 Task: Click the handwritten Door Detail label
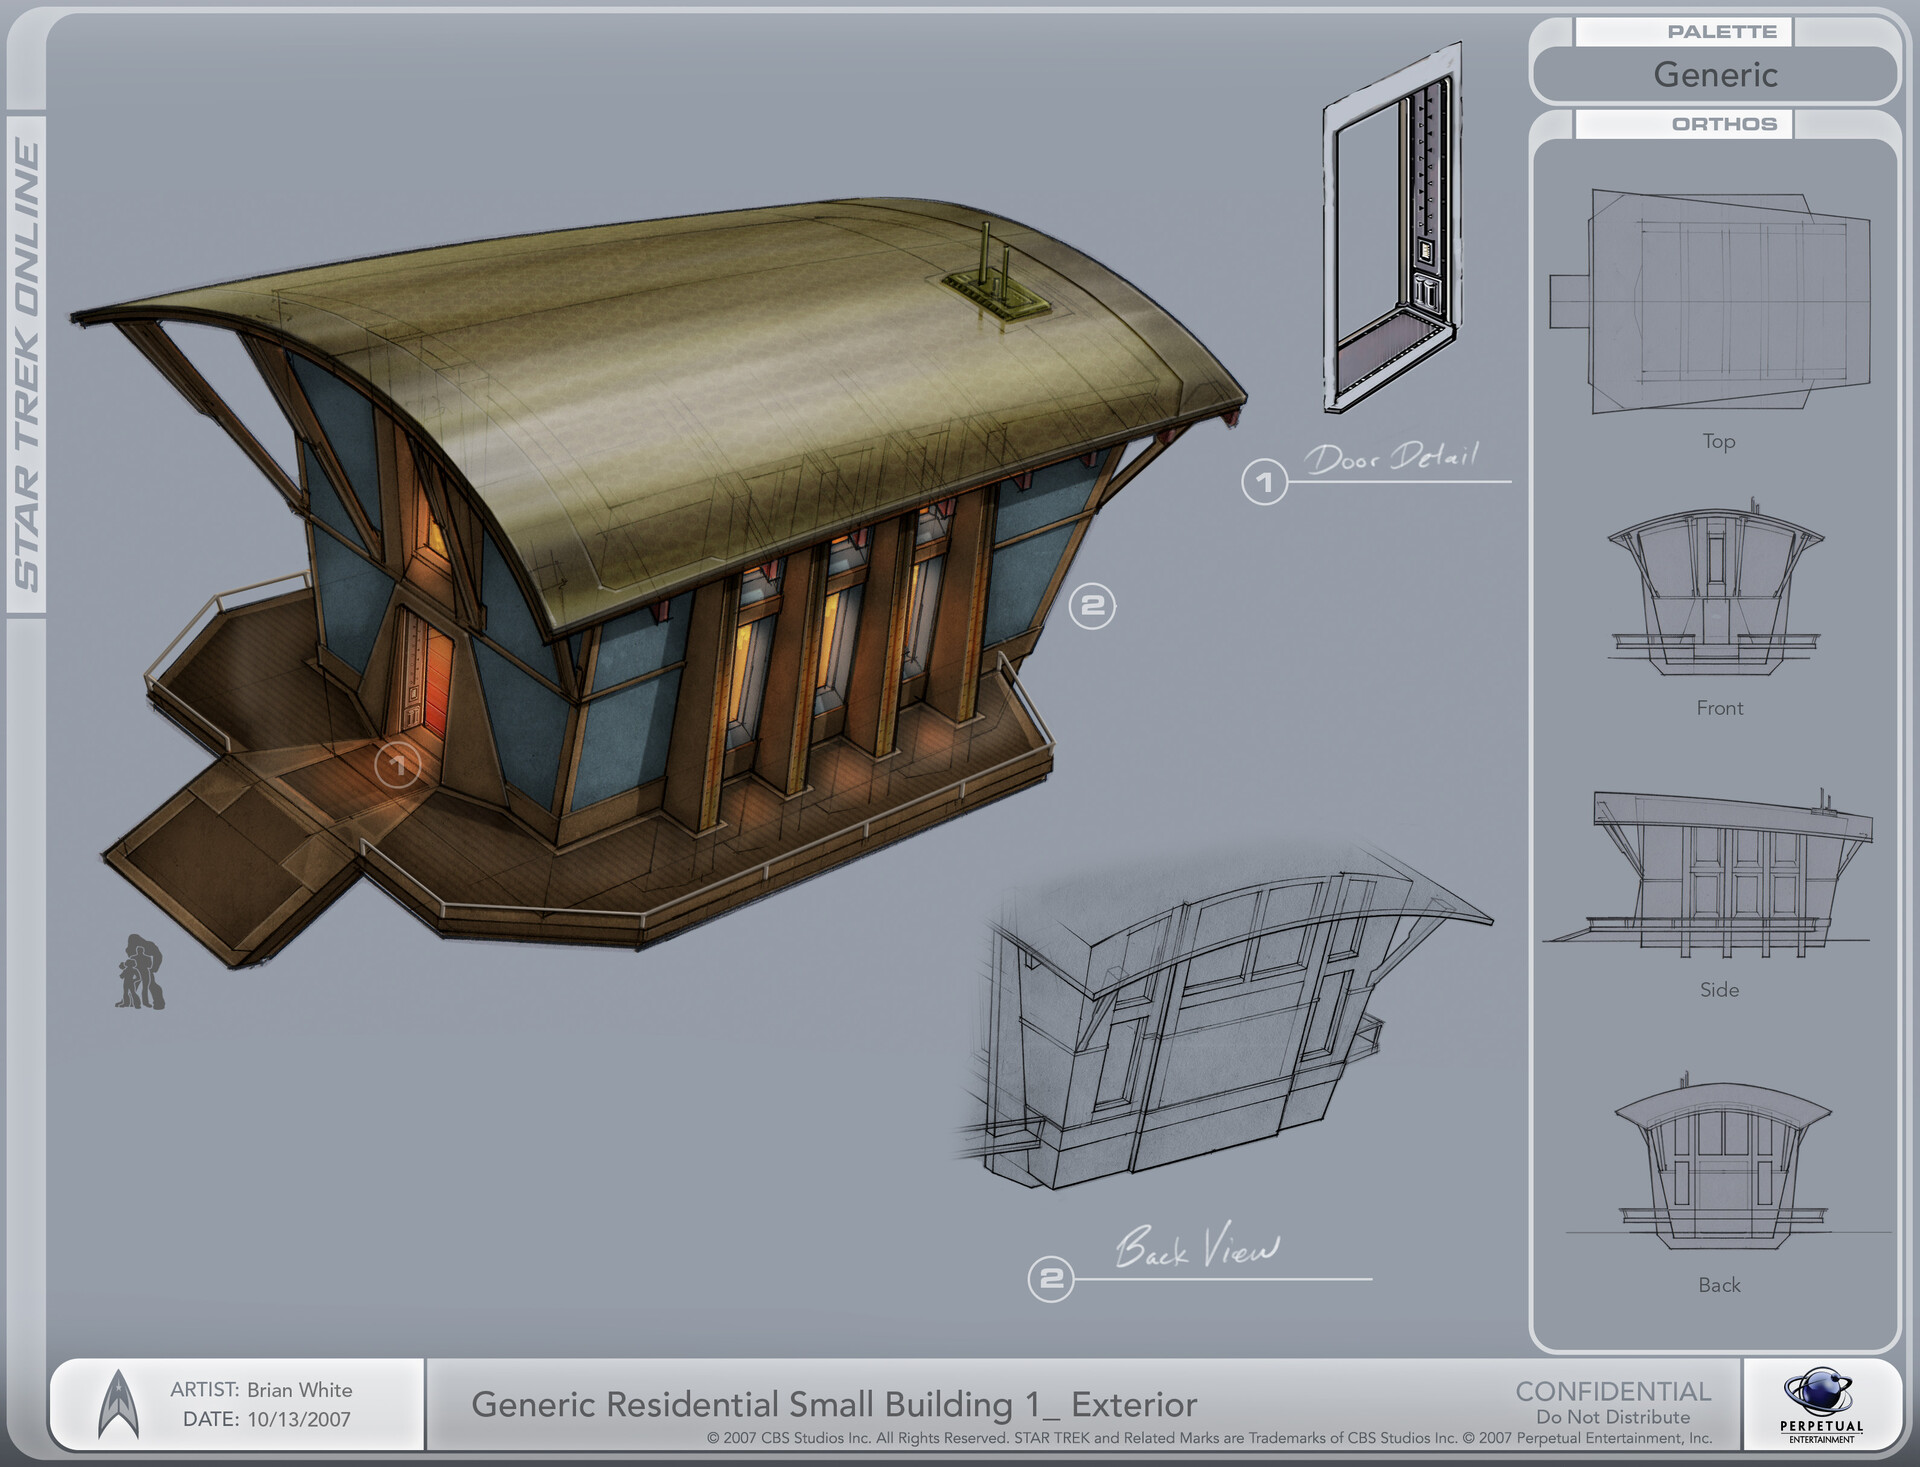tap(1392, 457)
